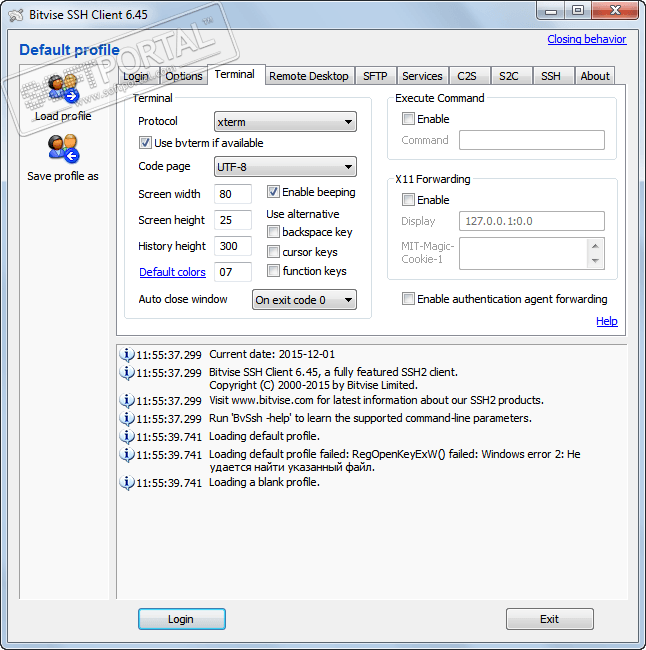Open the Closing behavior link
The height and width of the screenshot is (650, 646).
pos(587,39)
